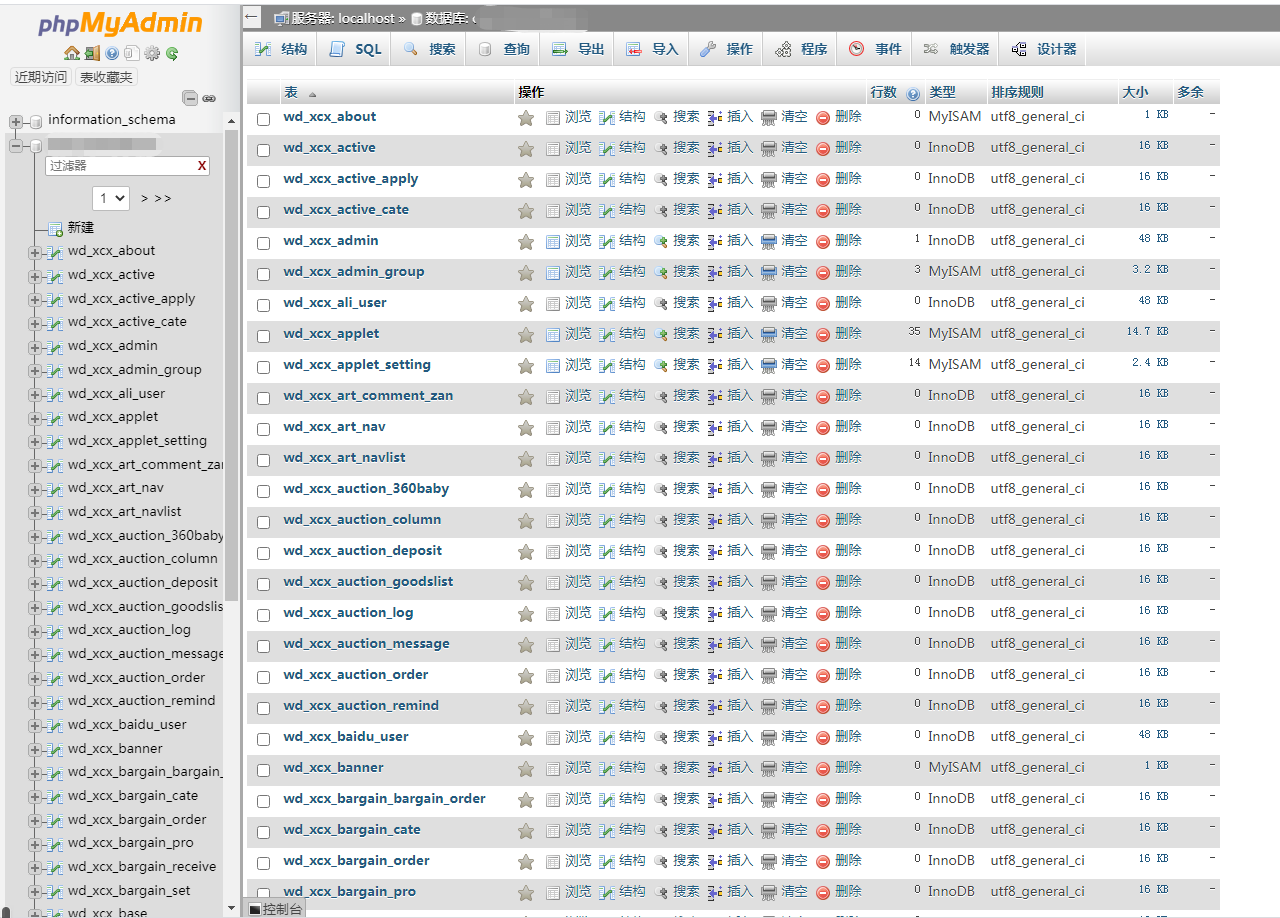Collapse all tree nodes in navigation panel

(x=190, y=98)
